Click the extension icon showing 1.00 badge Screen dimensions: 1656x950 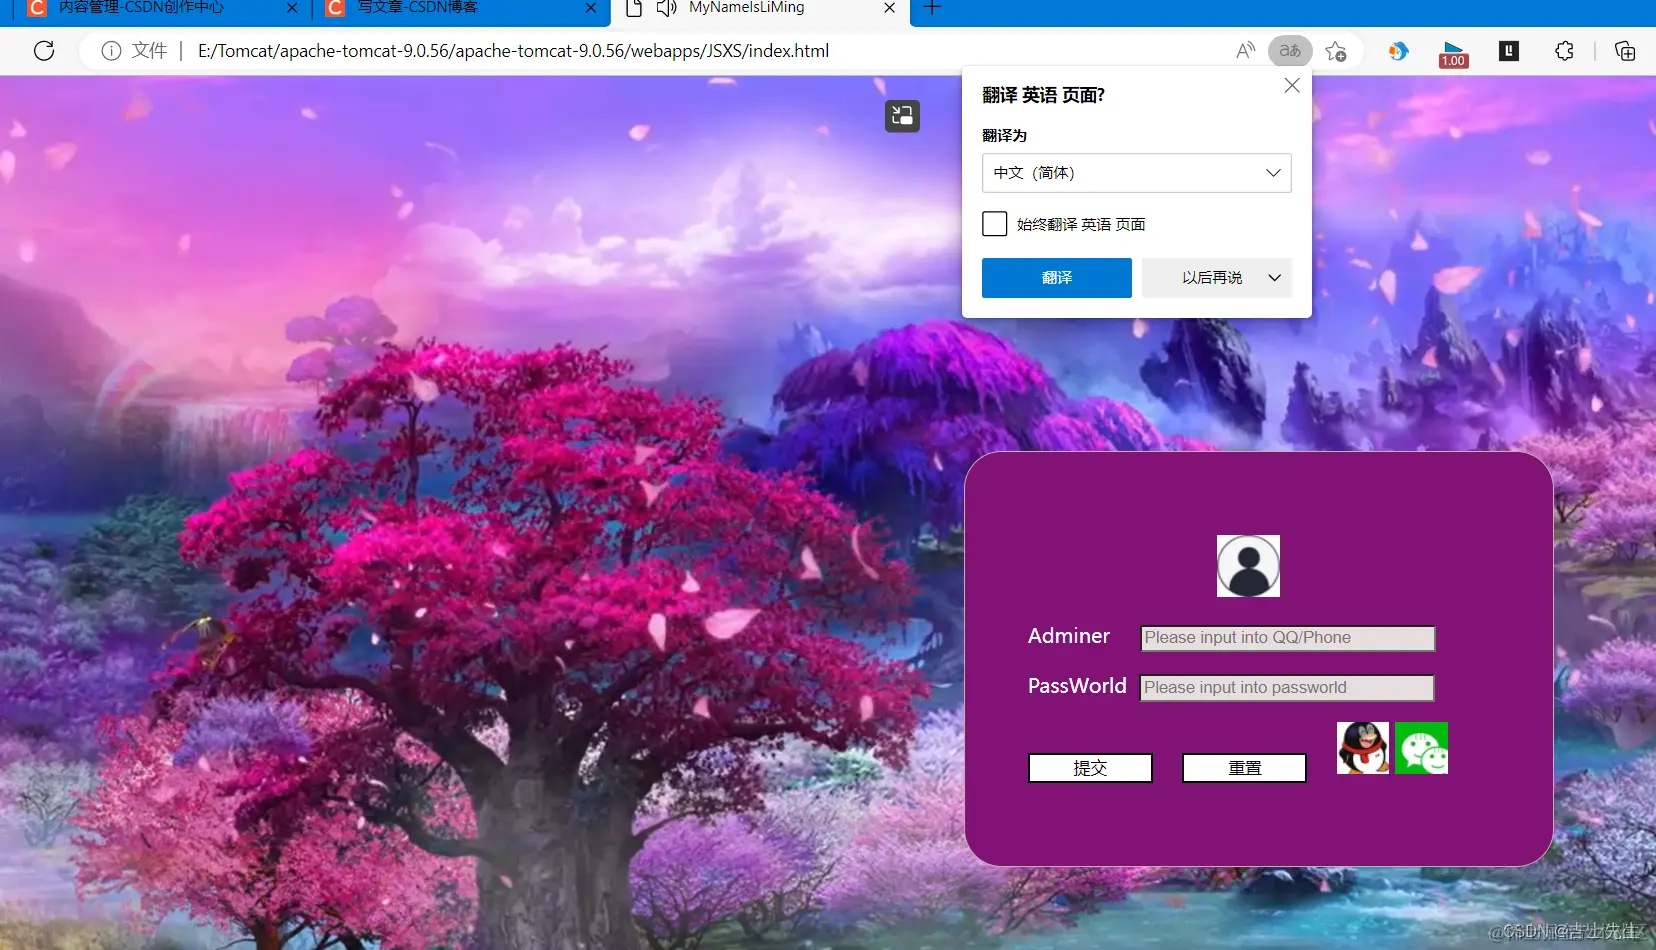point(1452,50)
